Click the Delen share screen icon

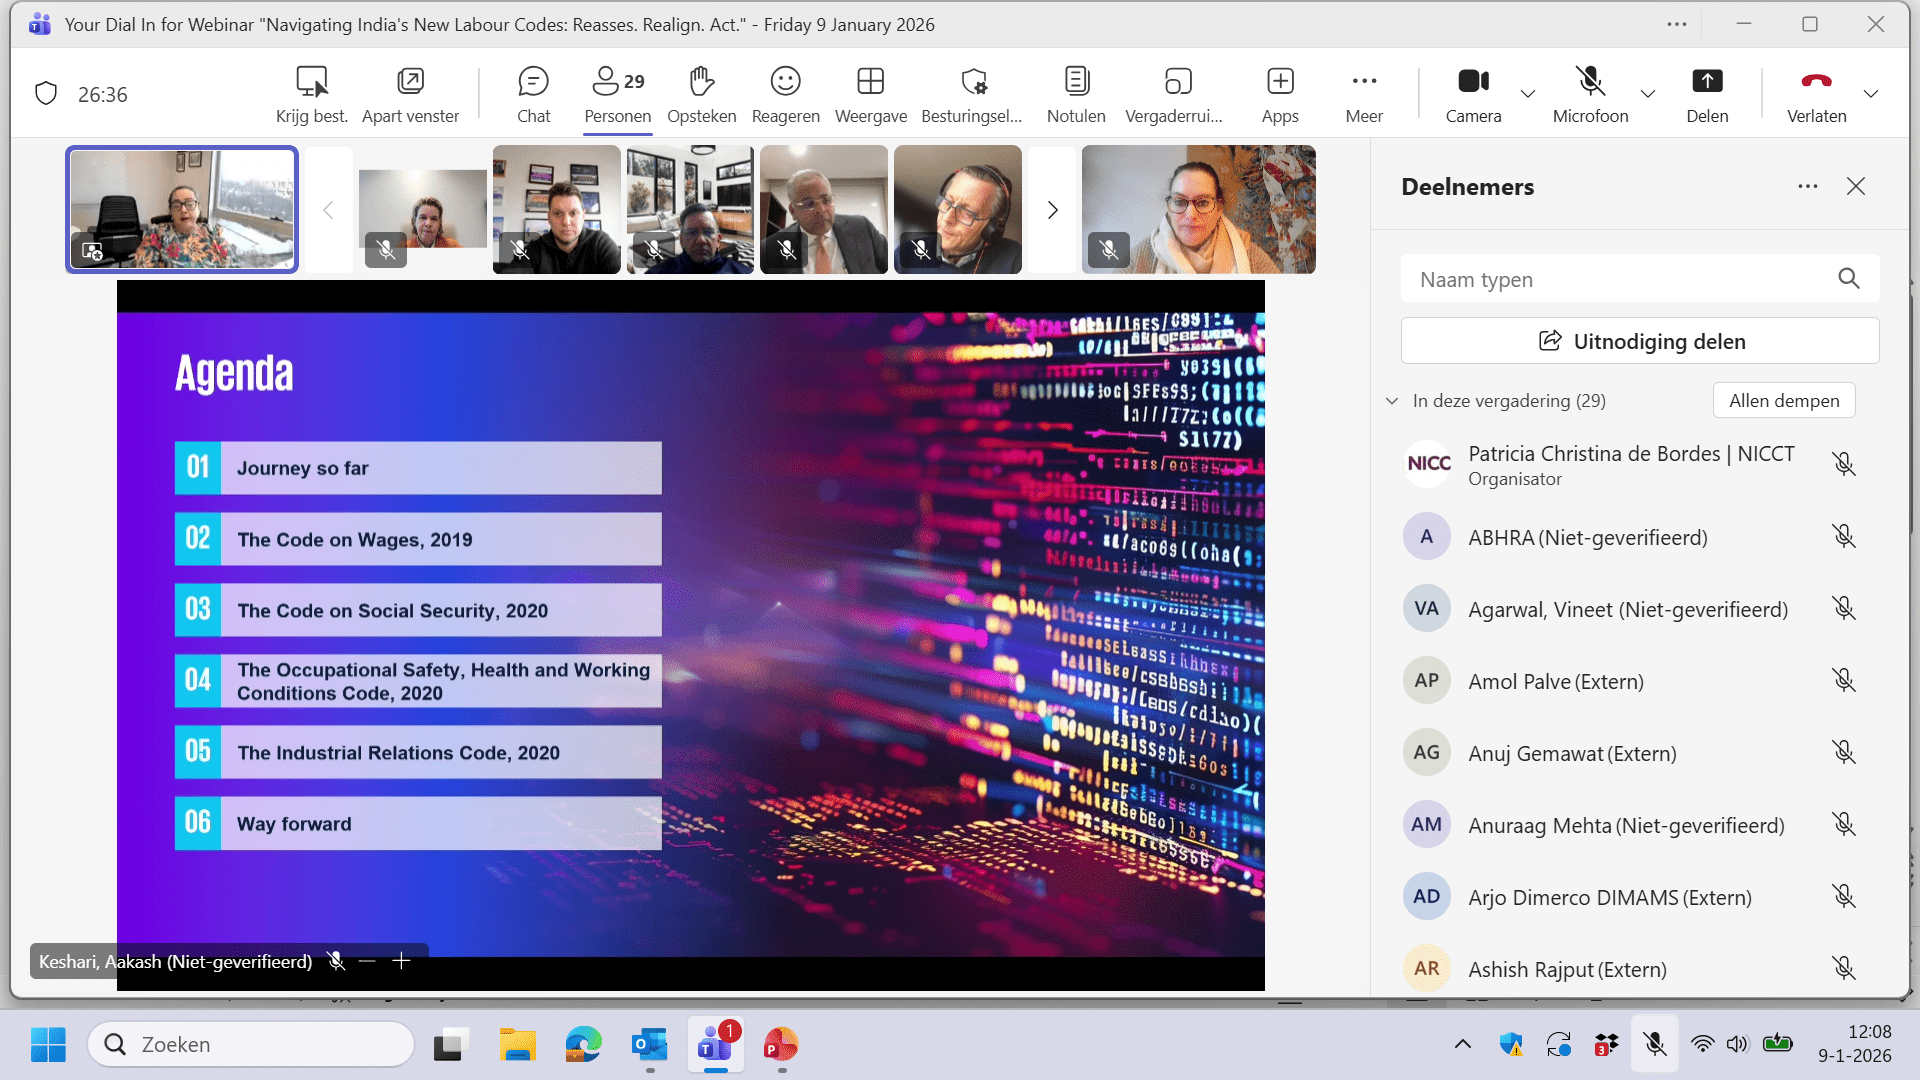click(x=1706, y=82)
